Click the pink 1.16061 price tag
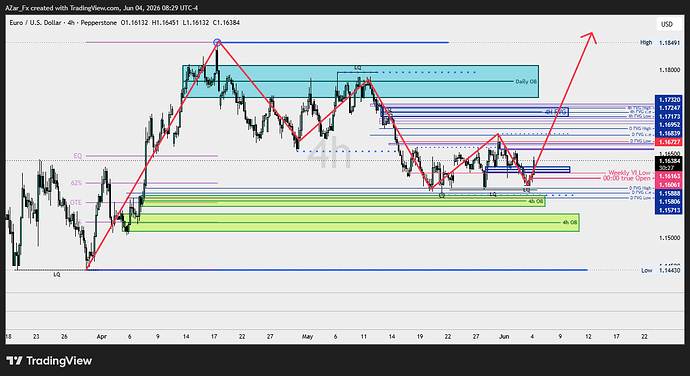 (669, 185)
